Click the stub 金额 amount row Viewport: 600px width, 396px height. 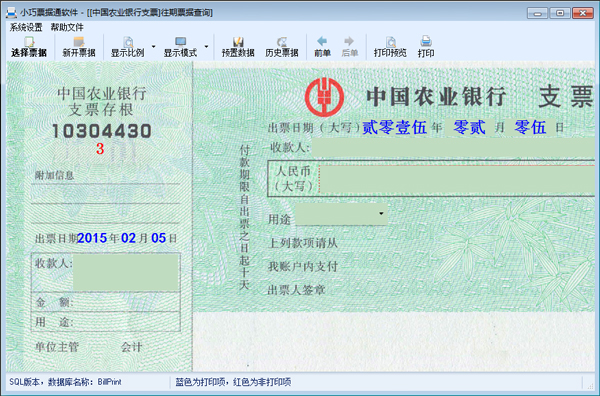(x=106, y=302)
